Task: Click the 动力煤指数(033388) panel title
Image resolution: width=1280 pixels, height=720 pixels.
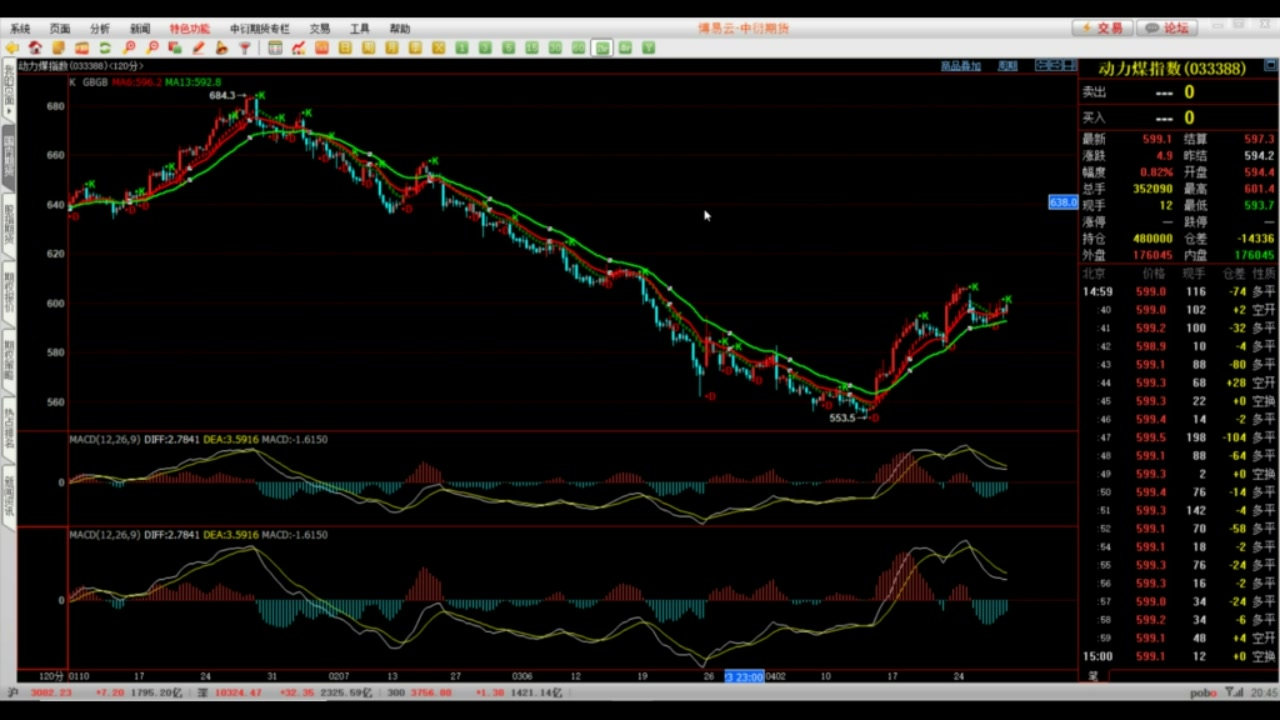Action: coord(1172,68)
